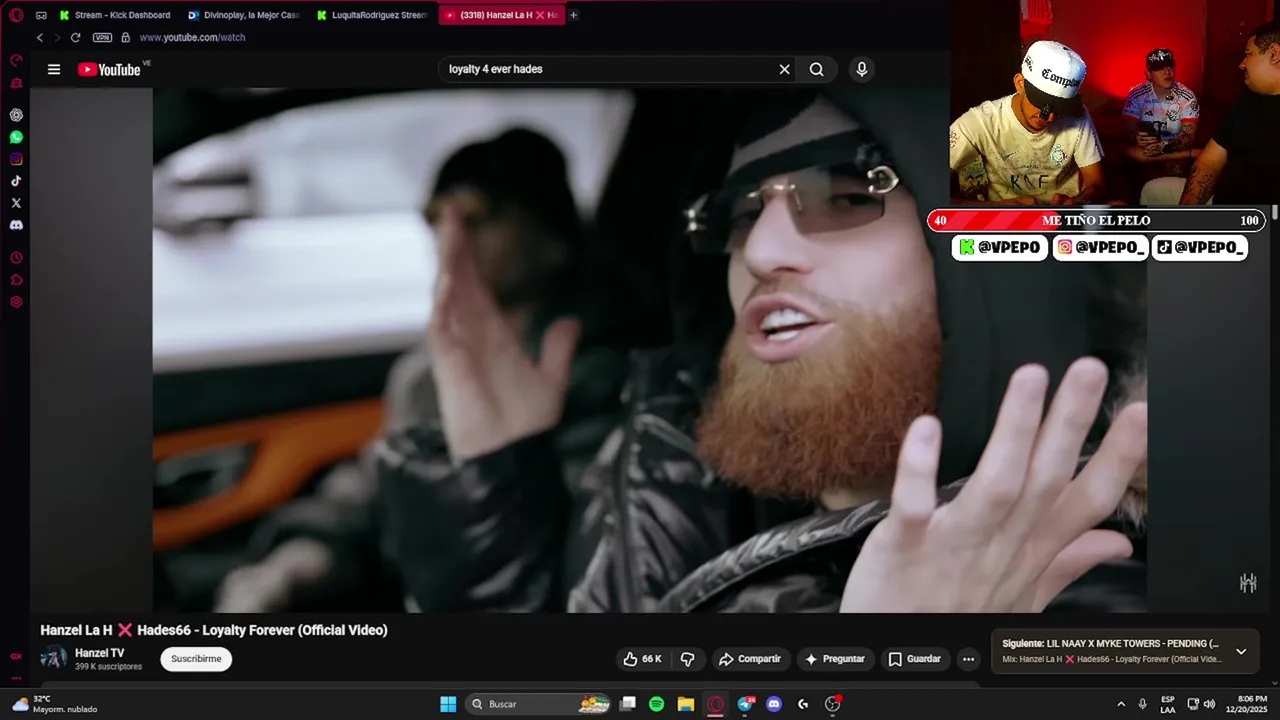Open Logitech G HUB from taskbar

coord(803,704)
